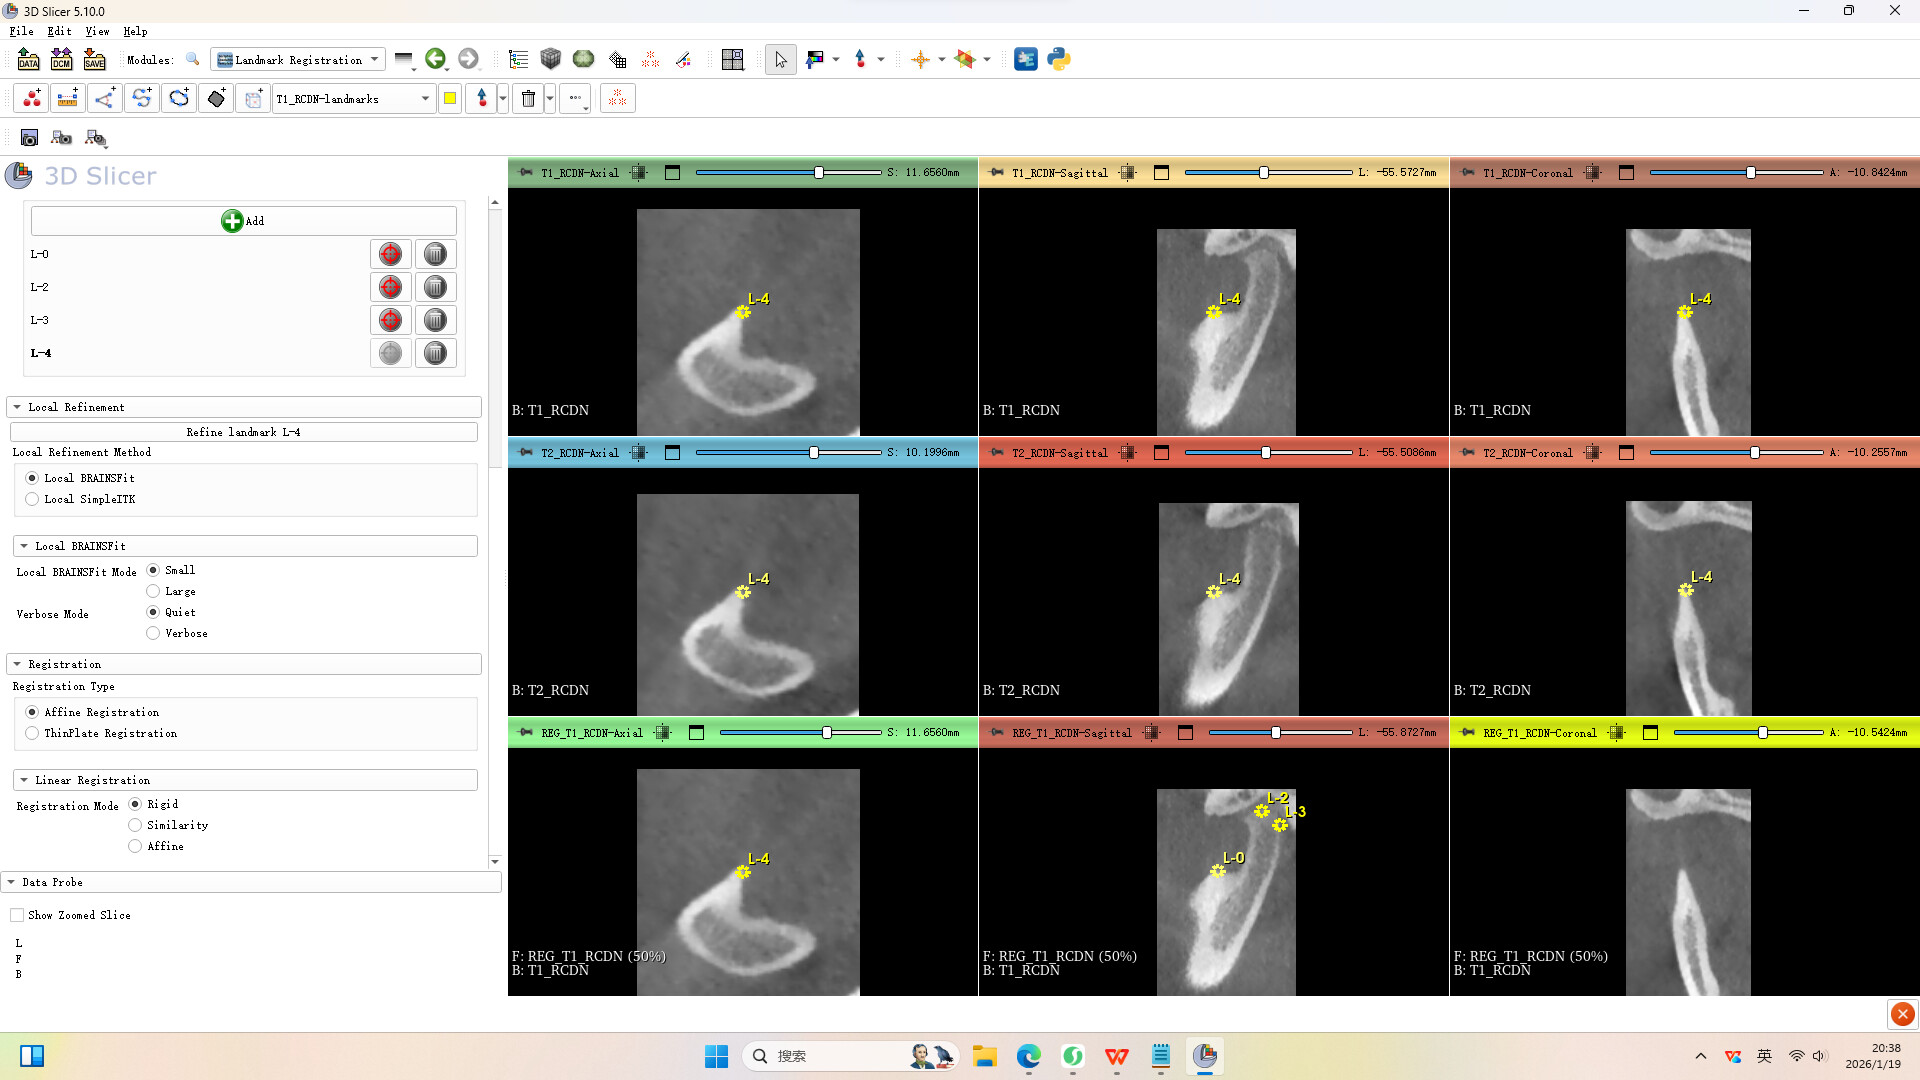Click the Python console icon
This screenshot has height=1080, width=1920.
click(x=1059, y=59)
